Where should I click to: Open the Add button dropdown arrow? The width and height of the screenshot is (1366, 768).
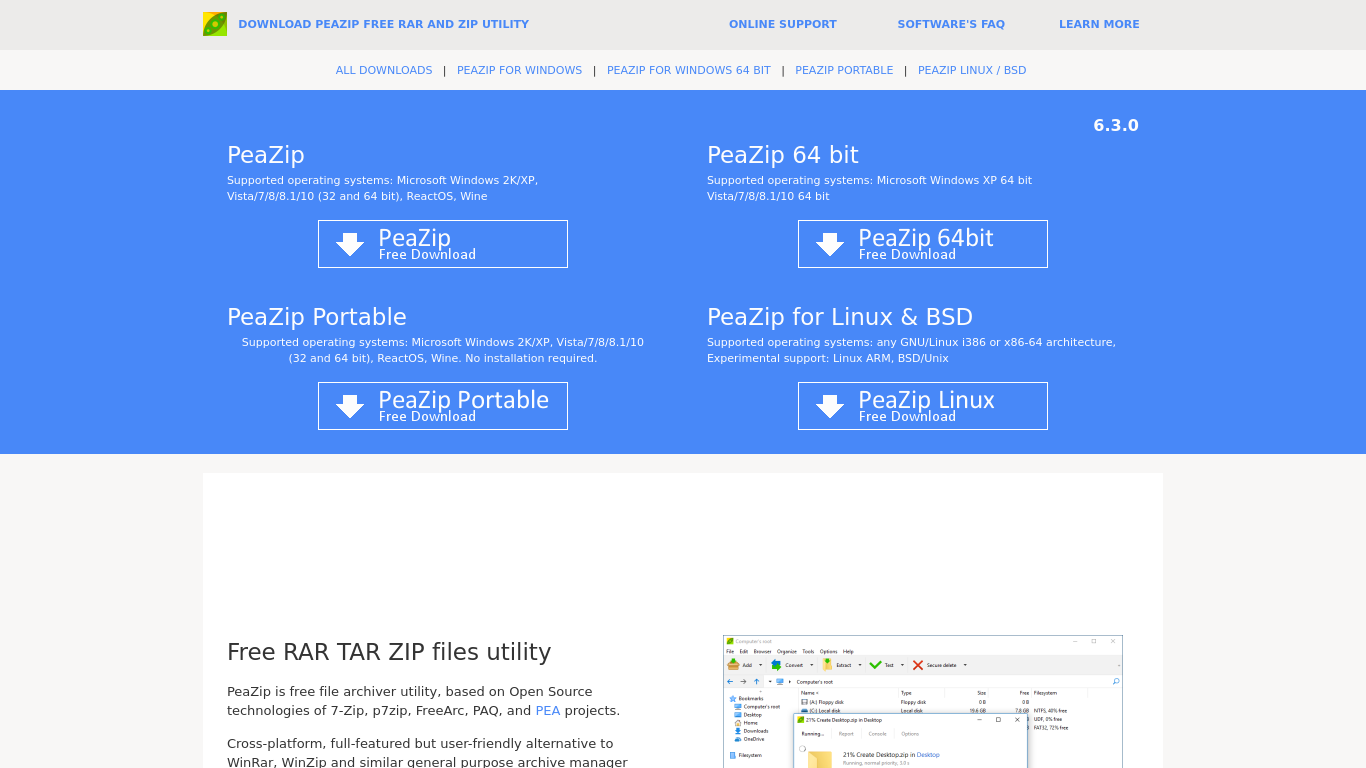(x=761, y=663)
